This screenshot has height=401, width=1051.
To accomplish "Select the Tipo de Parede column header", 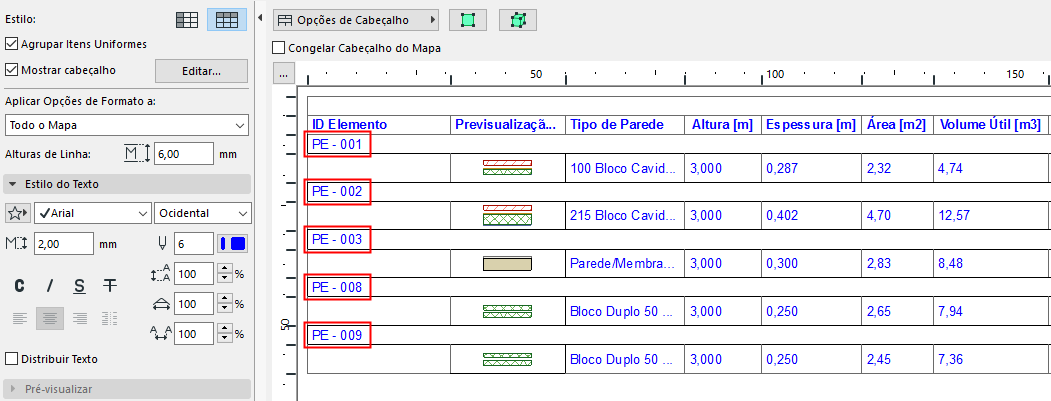I will [x=625, y=125].
